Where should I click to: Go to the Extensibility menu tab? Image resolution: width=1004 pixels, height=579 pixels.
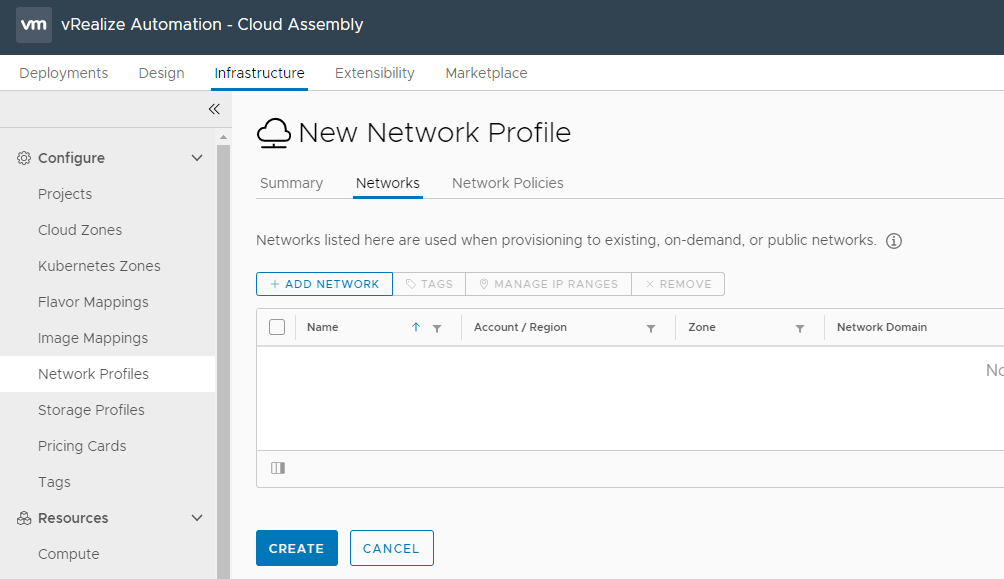(374, 73)
